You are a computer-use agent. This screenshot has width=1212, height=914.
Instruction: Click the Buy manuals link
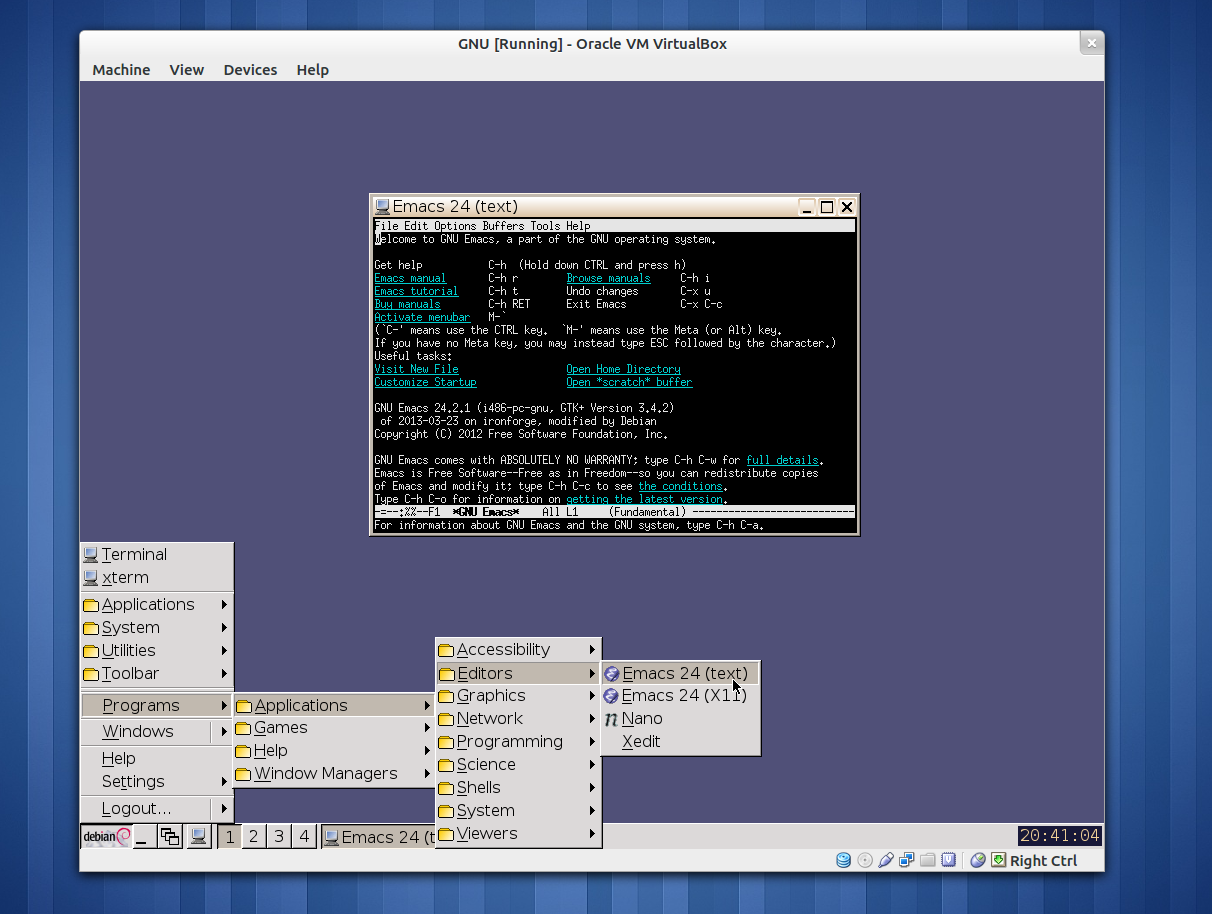407,304
